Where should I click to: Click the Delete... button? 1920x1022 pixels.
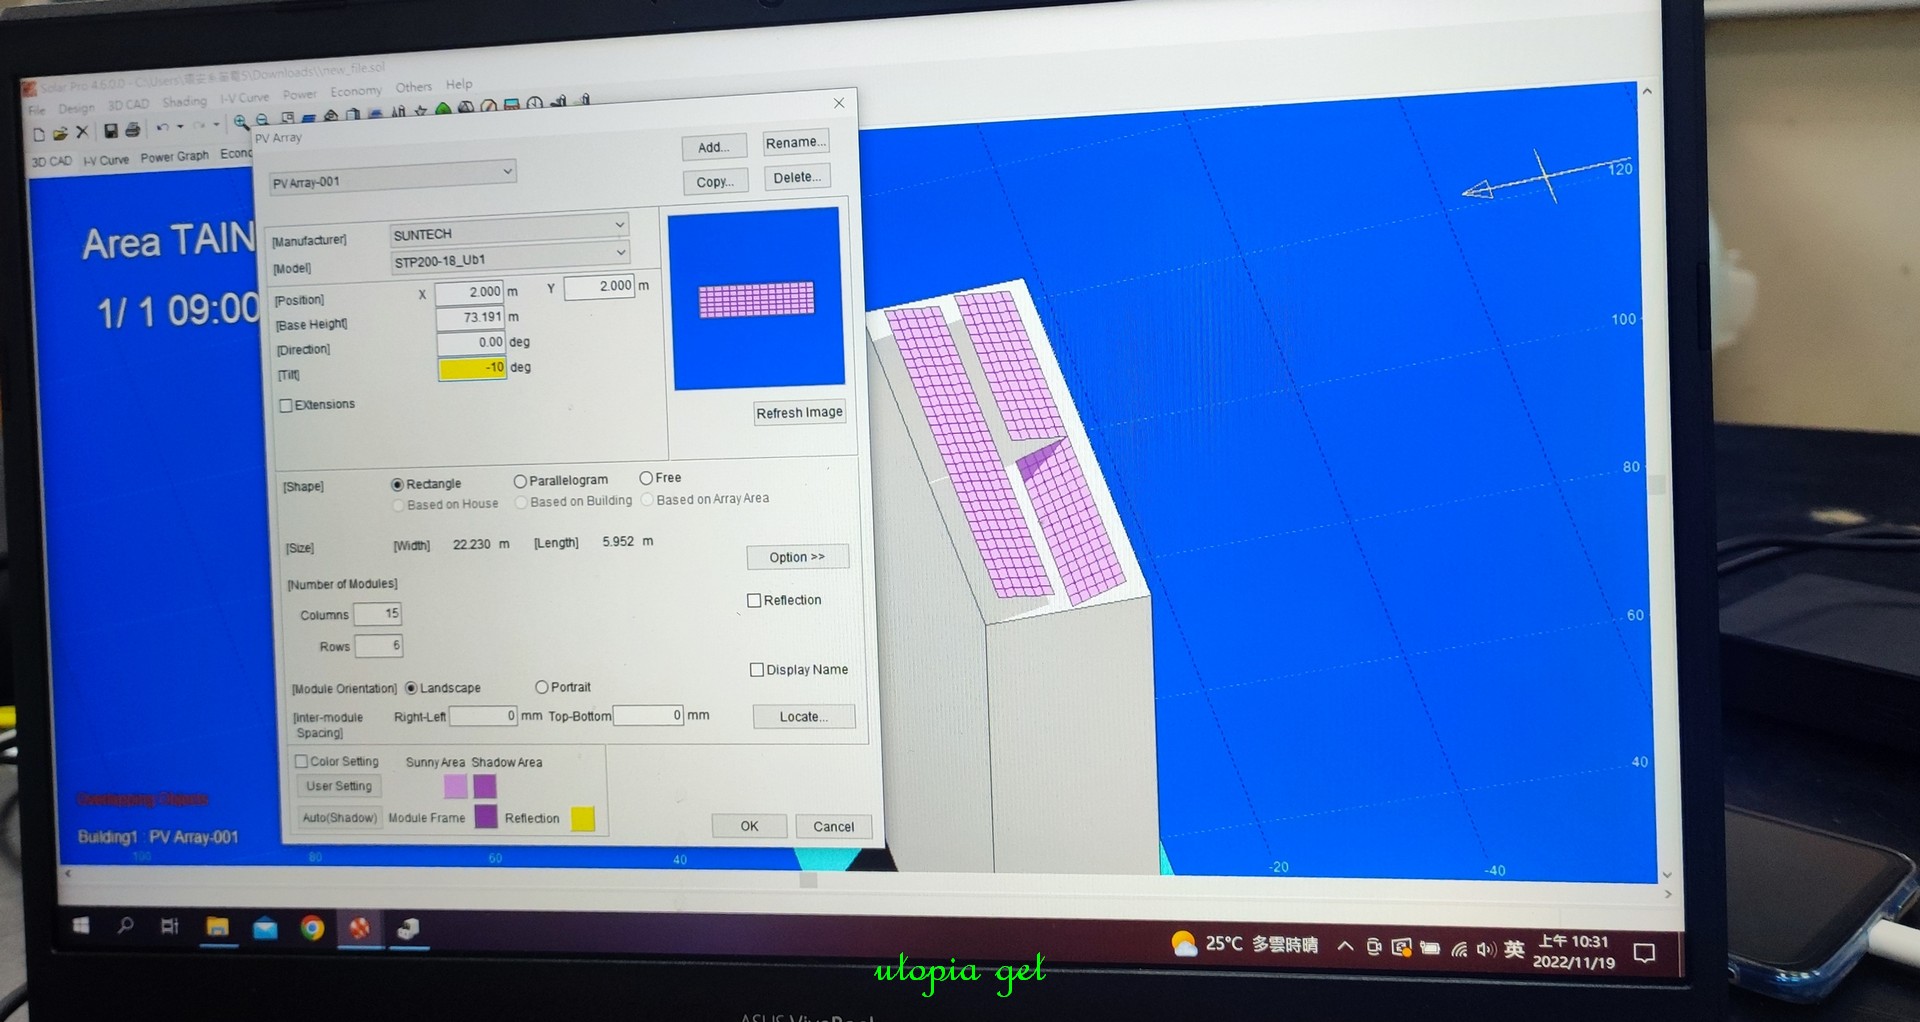pyautogui.click(x=797, y=178)
